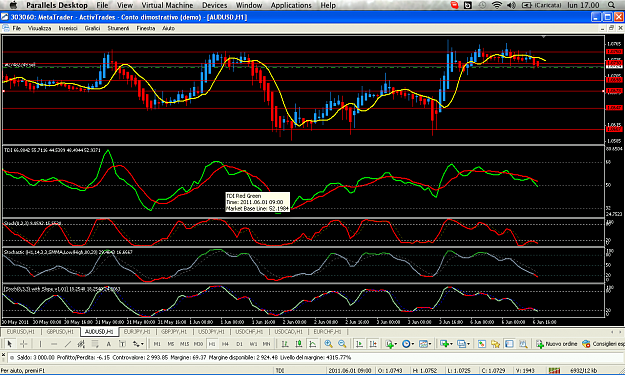Show the Market Watch window
Viewport: 625px width, 375px height.
482,344
